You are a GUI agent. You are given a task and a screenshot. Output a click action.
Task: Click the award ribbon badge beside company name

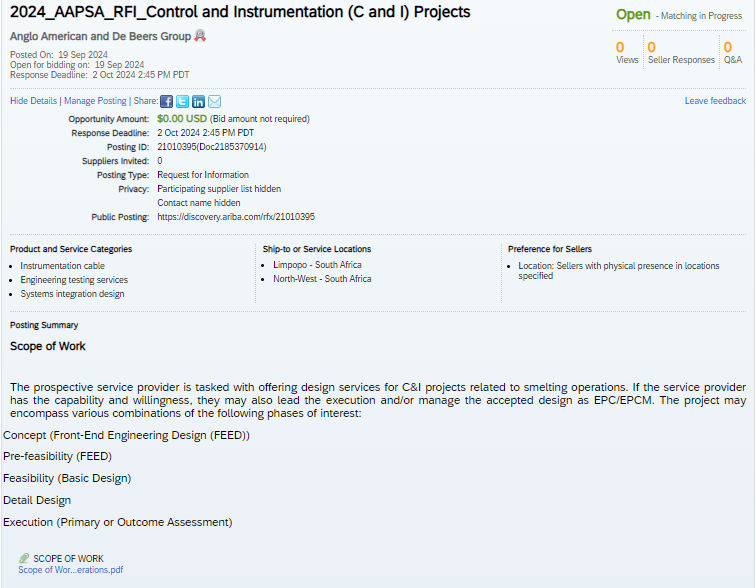pyautogui.click(x=200, y=35)
